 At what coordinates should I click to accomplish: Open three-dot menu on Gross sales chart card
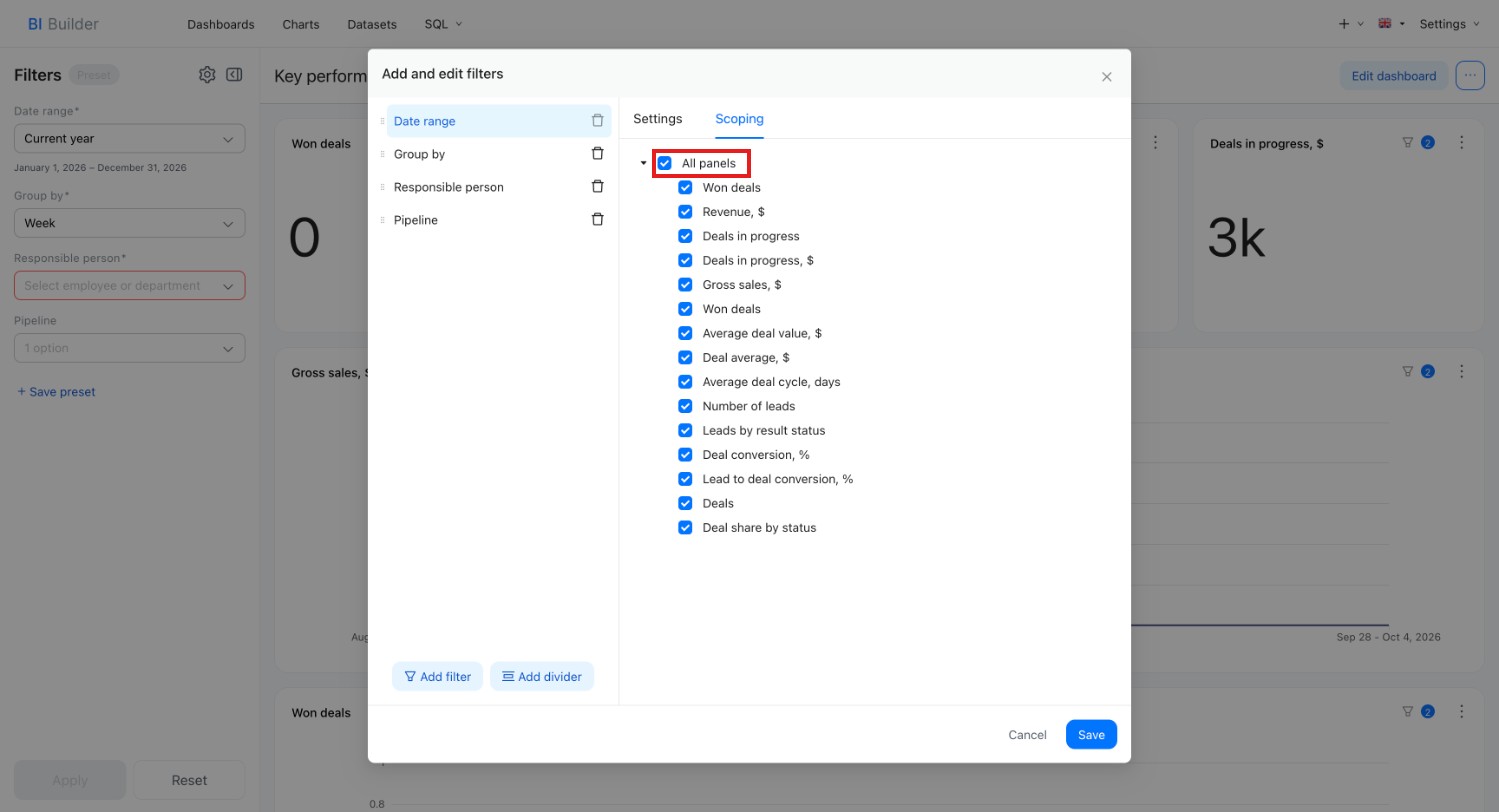pyautogui.click(x=1462, y=372)
